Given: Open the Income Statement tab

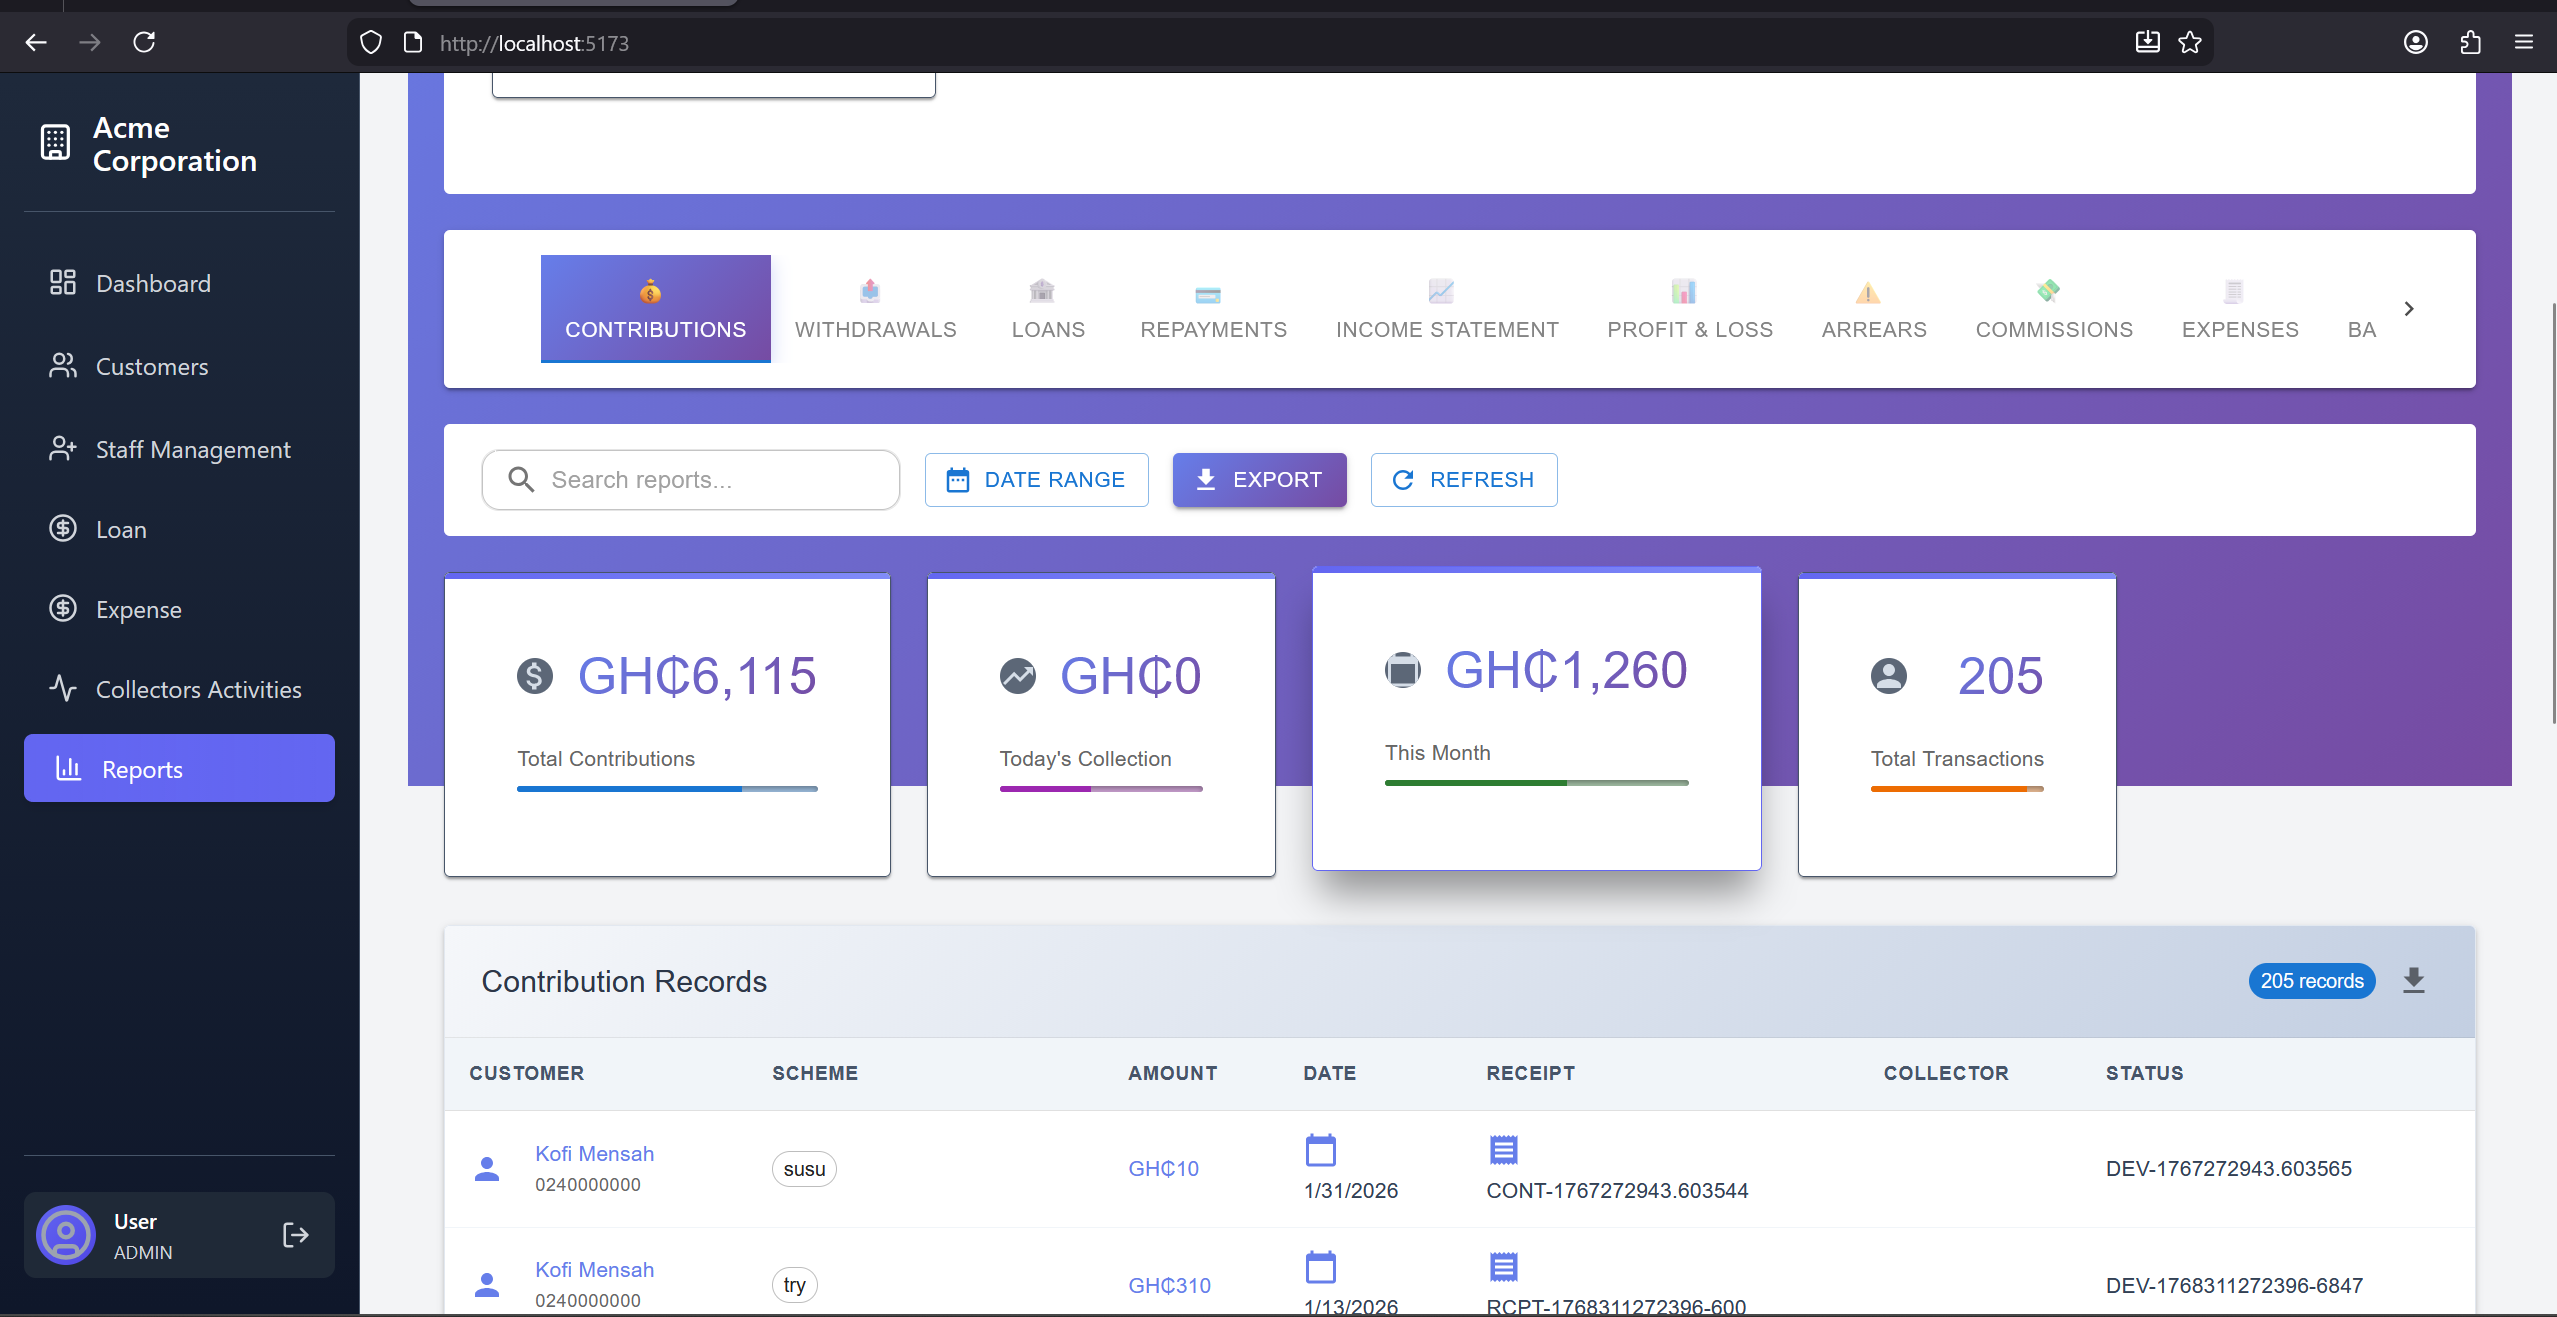Looking at the screenshot, I should 1446,309.
